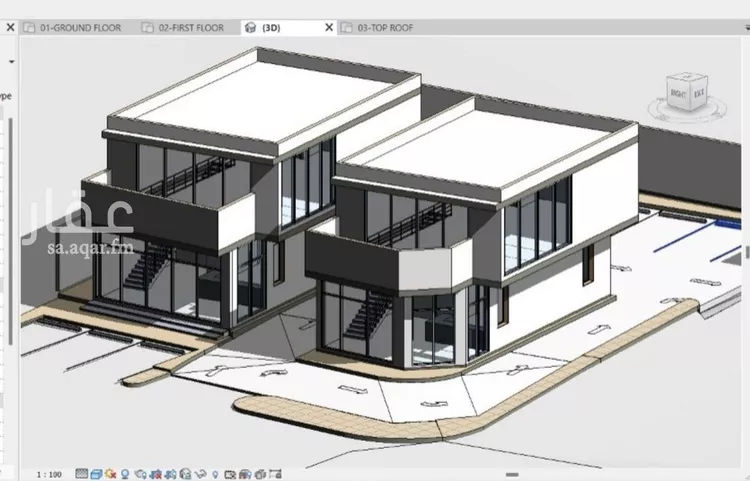This screenshot has width=750, height=481.
Task: Toggle Sun Path on or off
Action: (x=110, y=473)
